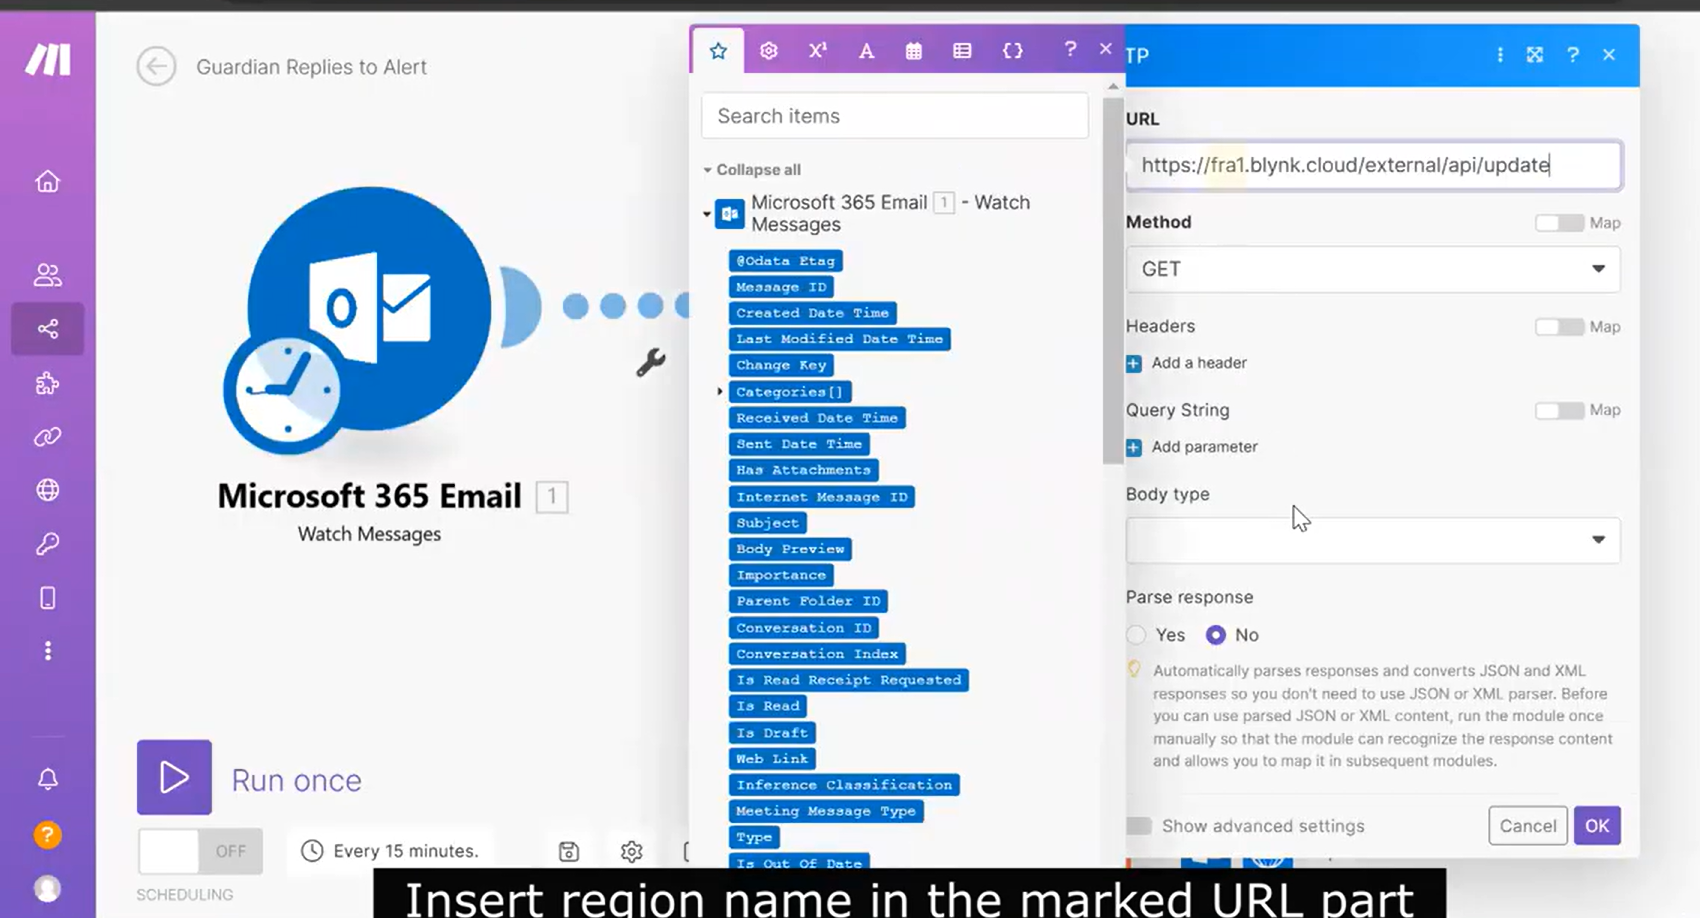Switch to Array functions tab
This screenshot has width=1700, height=918.
(x=962, y=51)
